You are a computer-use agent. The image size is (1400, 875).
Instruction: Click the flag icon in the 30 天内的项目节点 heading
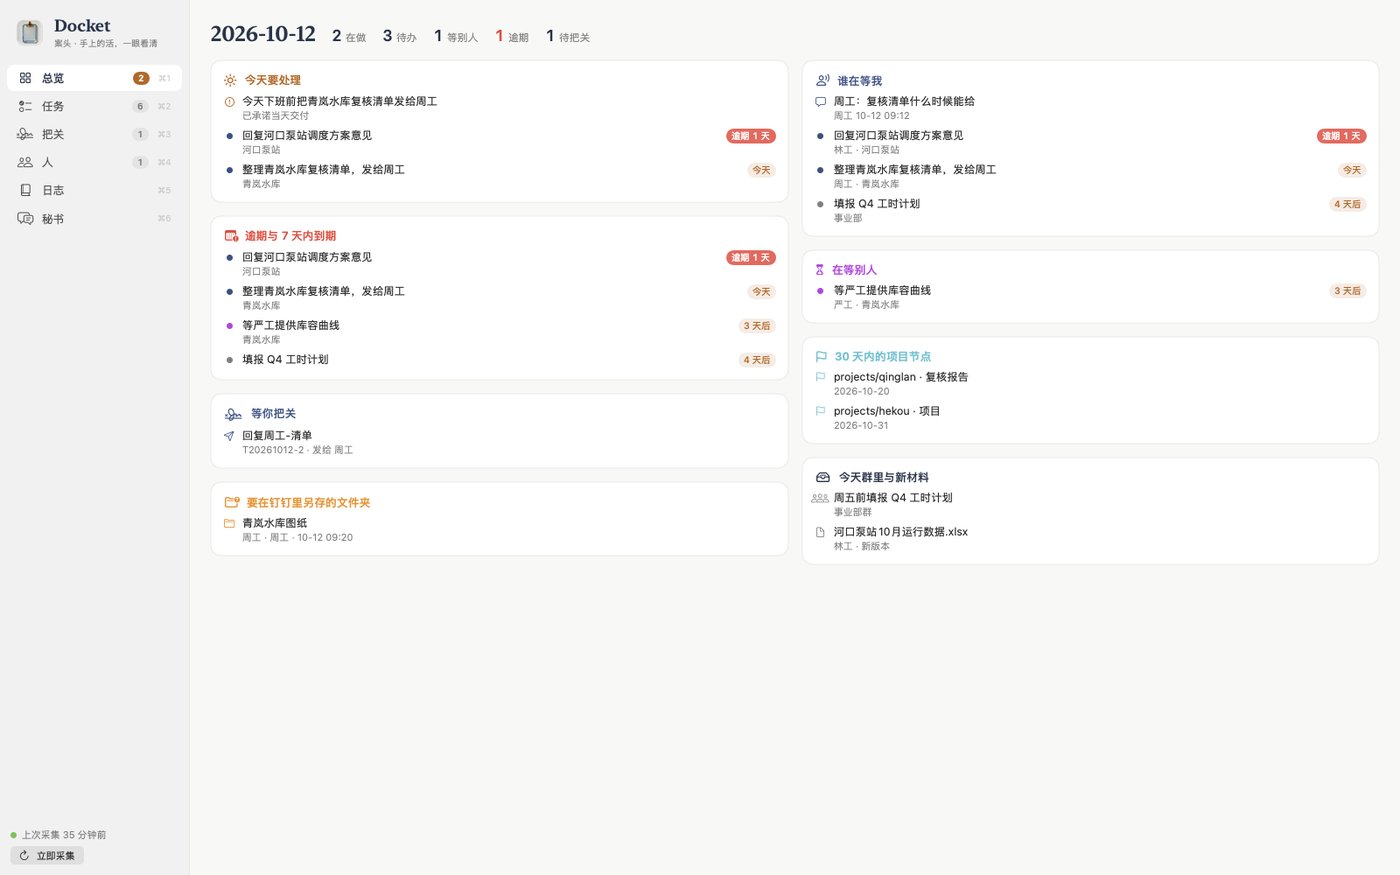[821, 356]
